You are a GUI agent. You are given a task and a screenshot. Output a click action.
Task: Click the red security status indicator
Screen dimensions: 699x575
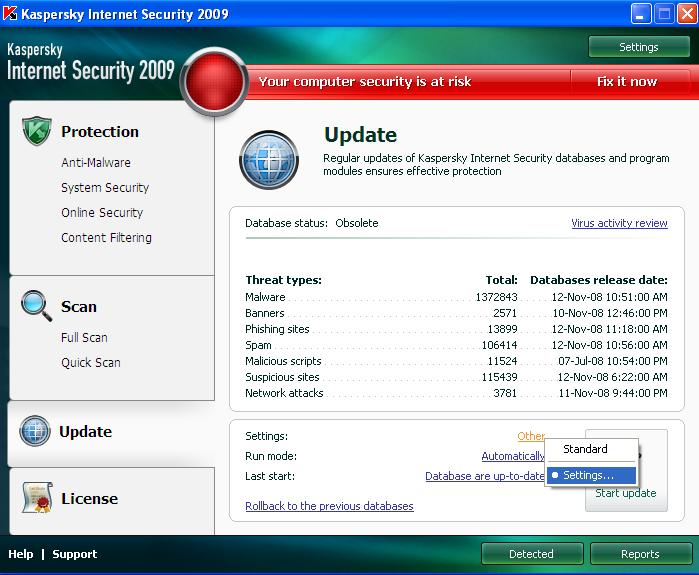coord(214,82)
